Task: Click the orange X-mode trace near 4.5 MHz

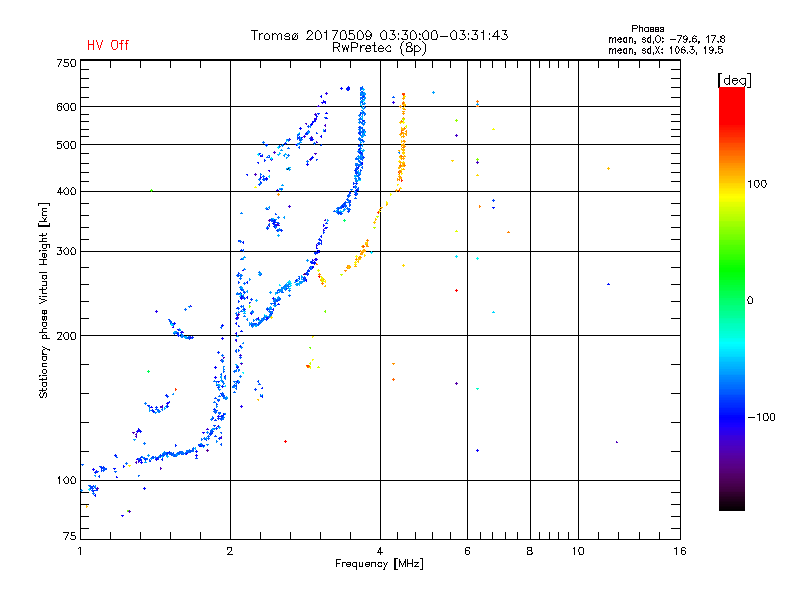Action: (x=403, y=143)
